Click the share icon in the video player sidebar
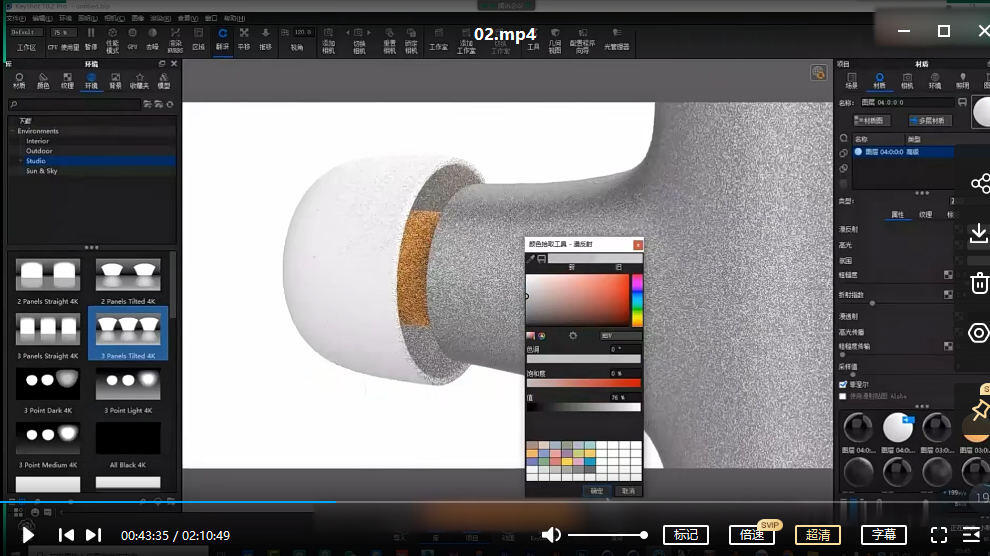The height and width of the screenshot is (556, 990). pos(980,184)
